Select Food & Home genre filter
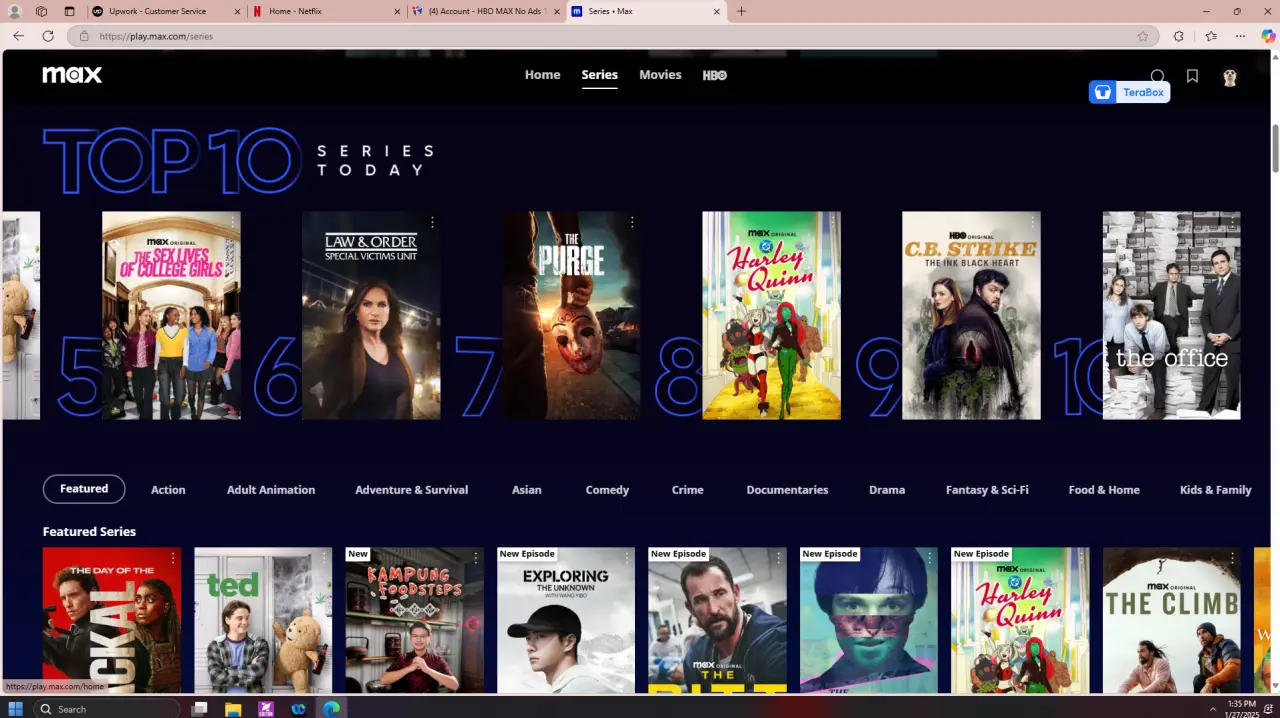The height and width of the screenshot is (718, 1280). coord(1104,490)
